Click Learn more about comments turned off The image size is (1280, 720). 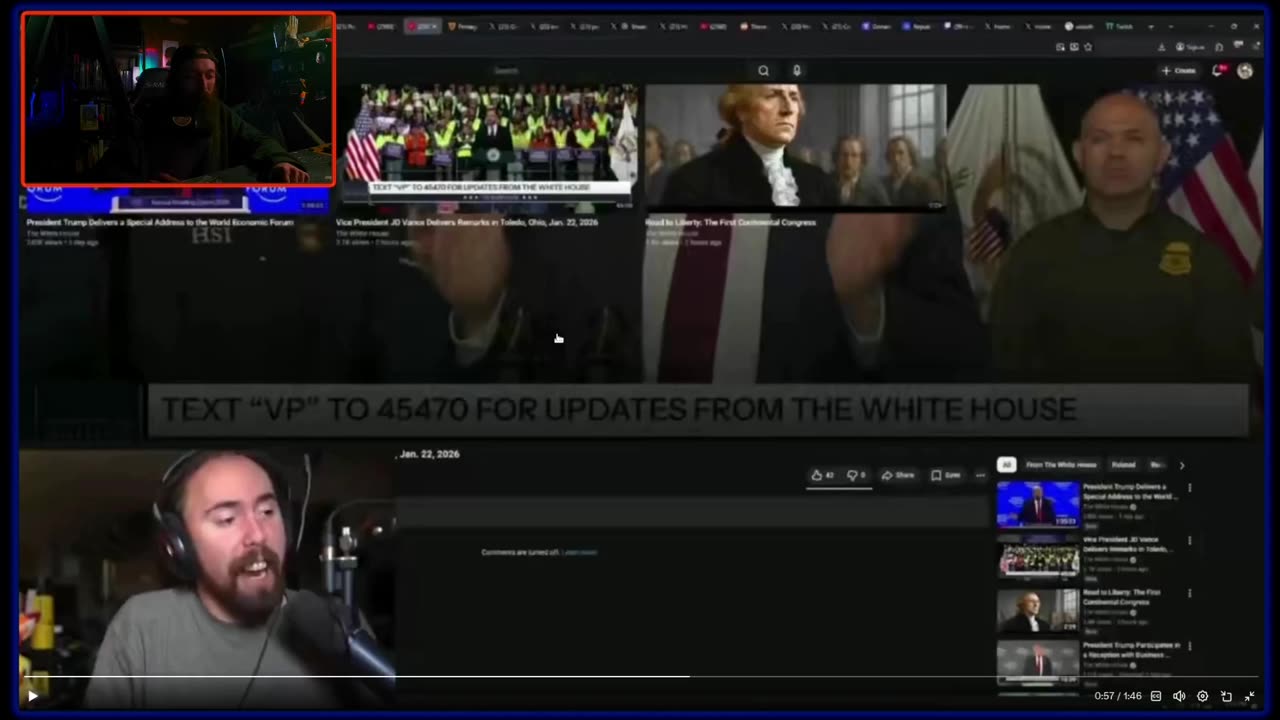[579, 552]
